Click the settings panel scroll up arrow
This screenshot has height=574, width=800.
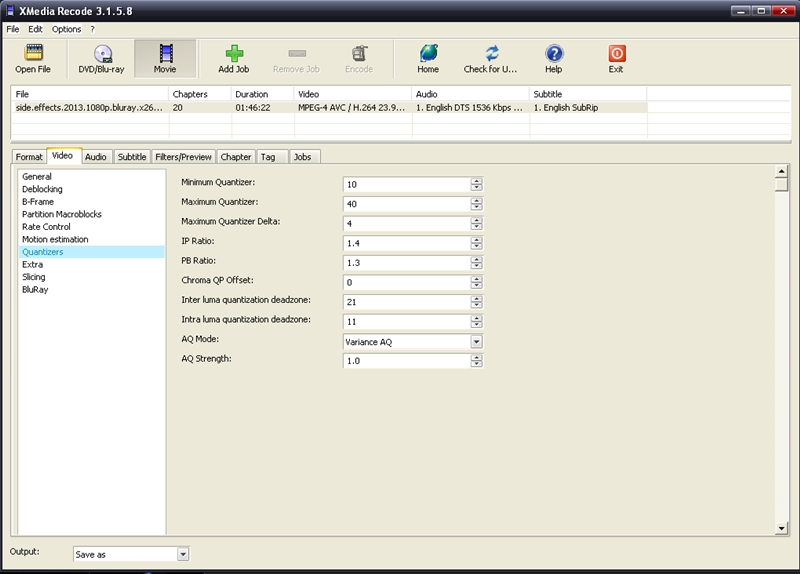781,171
